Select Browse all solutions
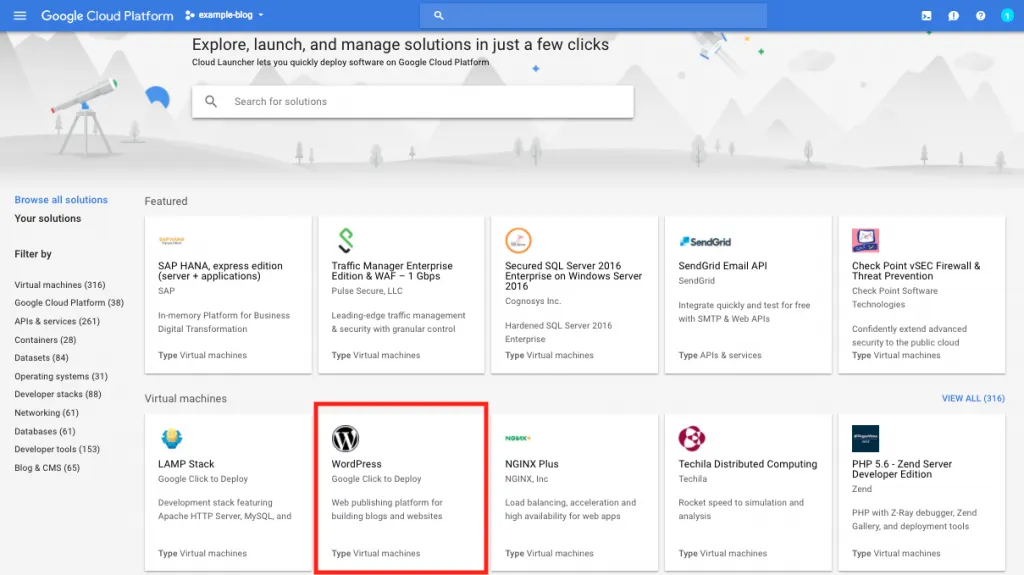This screenshot has width=1024, height=575. (61, 200)
